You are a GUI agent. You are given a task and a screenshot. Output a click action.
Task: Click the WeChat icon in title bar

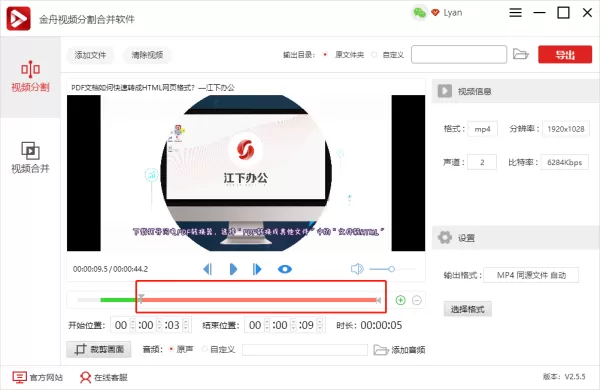coord(419,13)
